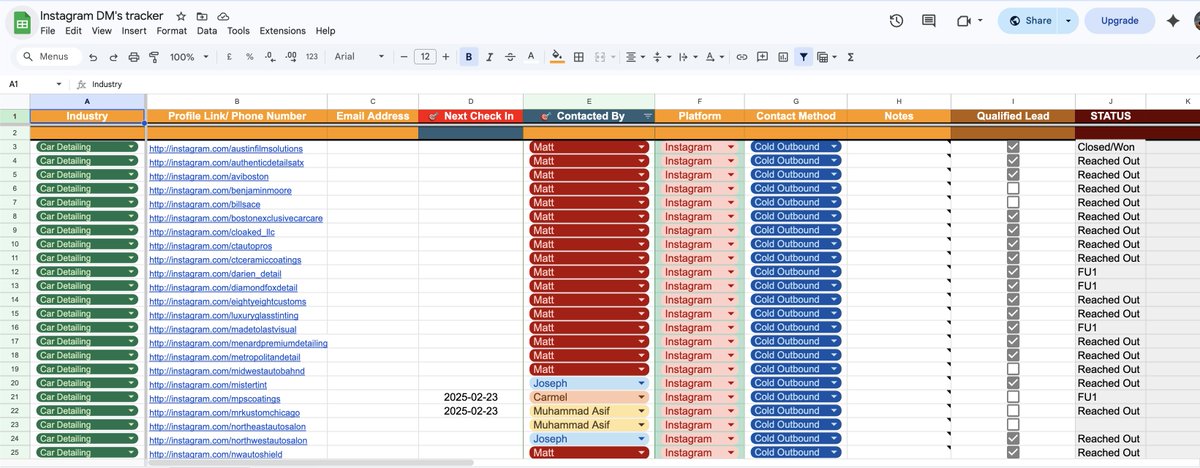Toggle Qualified Lead checkbox for nwautoshield row
This screenshot has width=1200, height=468.
(1013, 453)
